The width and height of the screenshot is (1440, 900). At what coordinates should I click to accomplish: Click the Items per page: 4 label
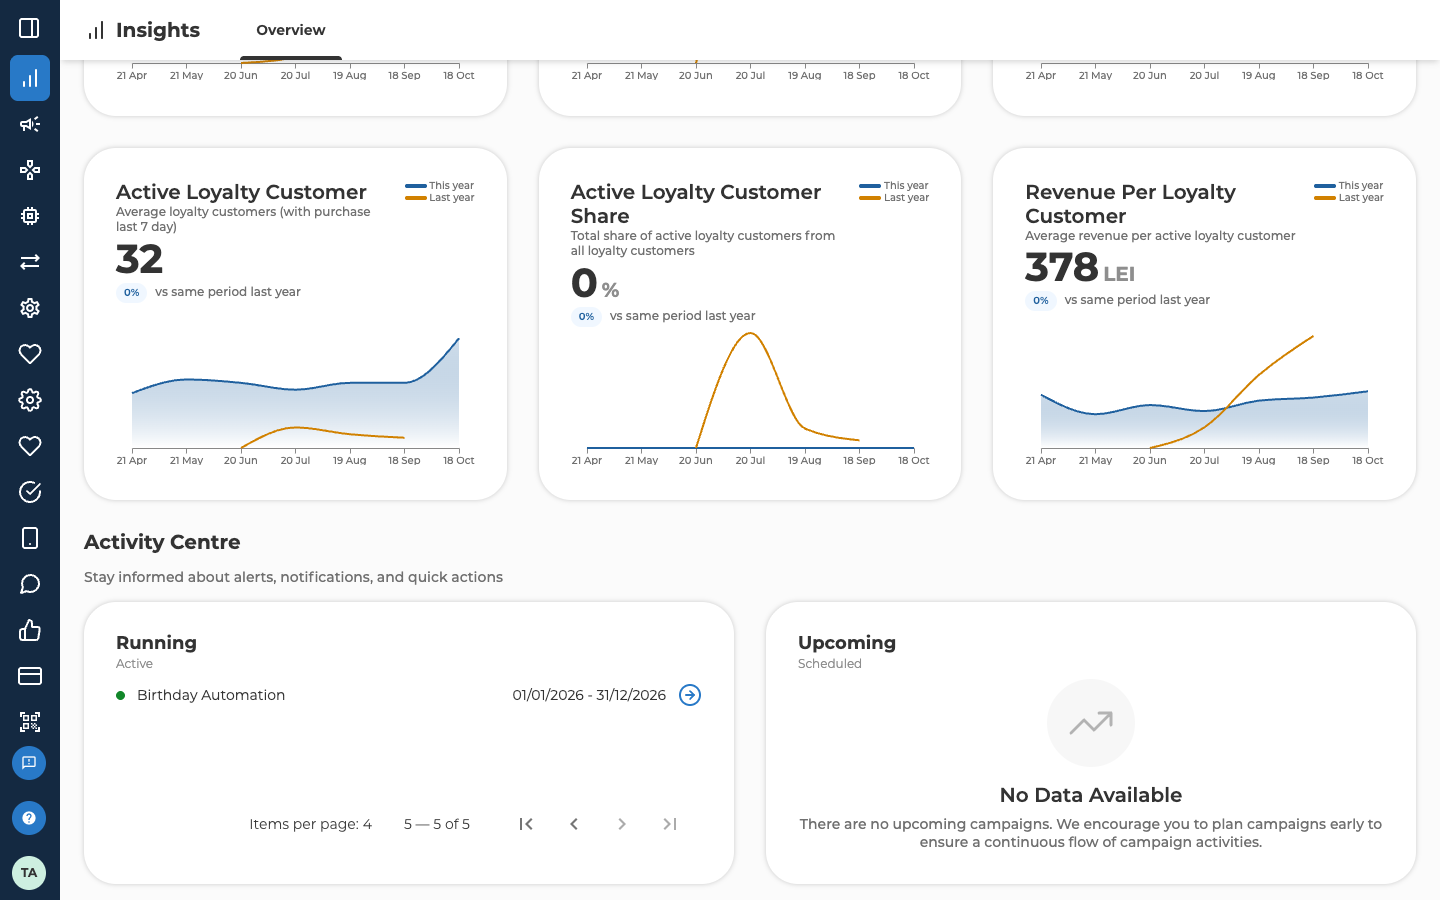(x=310, y=824)
